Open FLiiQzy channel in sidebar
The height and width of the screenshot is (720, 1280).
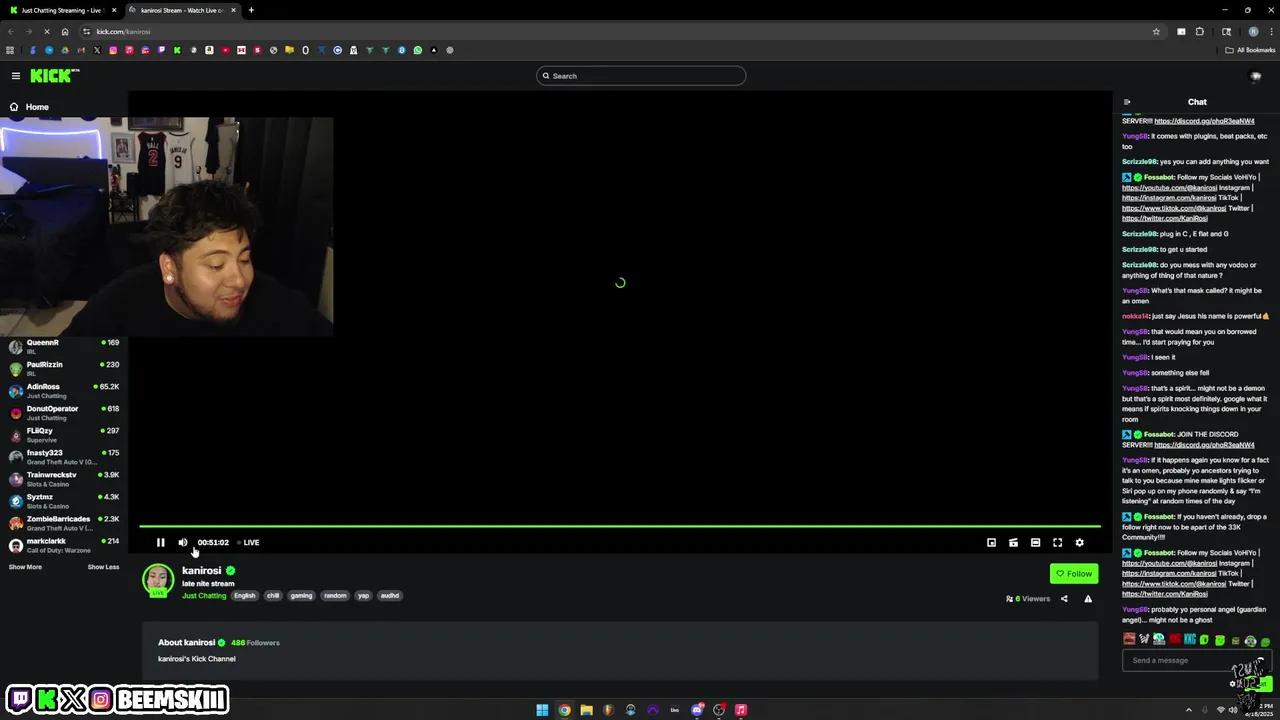[x=64, y=435]
